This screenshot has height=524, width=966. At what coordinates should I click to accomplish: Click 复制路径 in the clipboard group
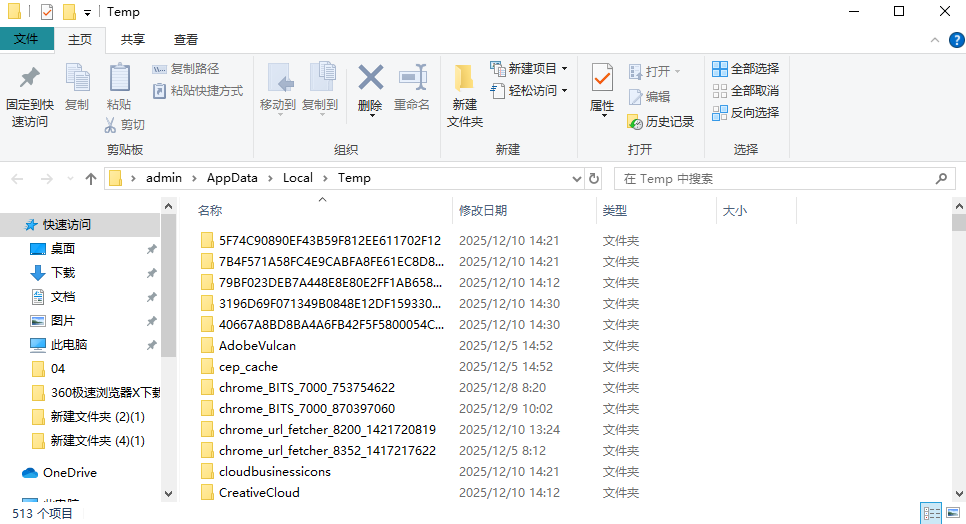pyautogui.click(x=186, y=69)
